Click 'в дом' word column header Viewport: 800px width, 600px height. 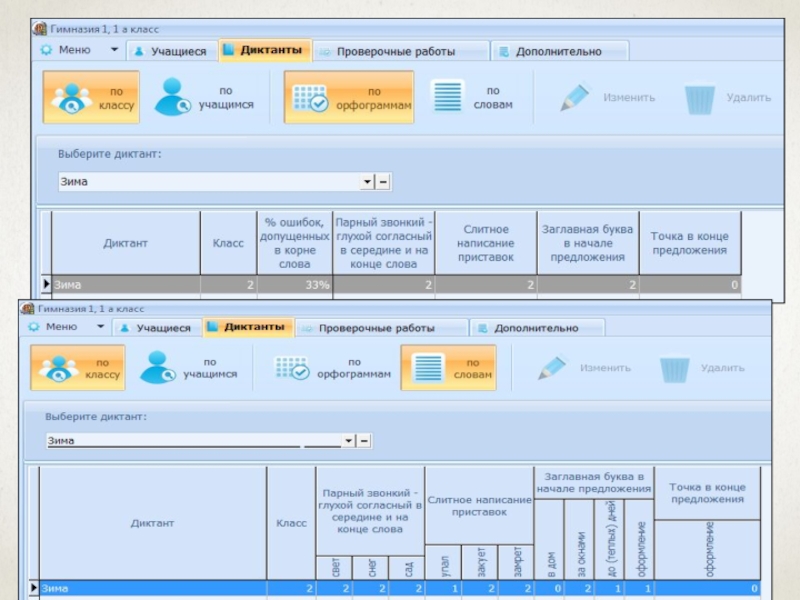point(549,539)
